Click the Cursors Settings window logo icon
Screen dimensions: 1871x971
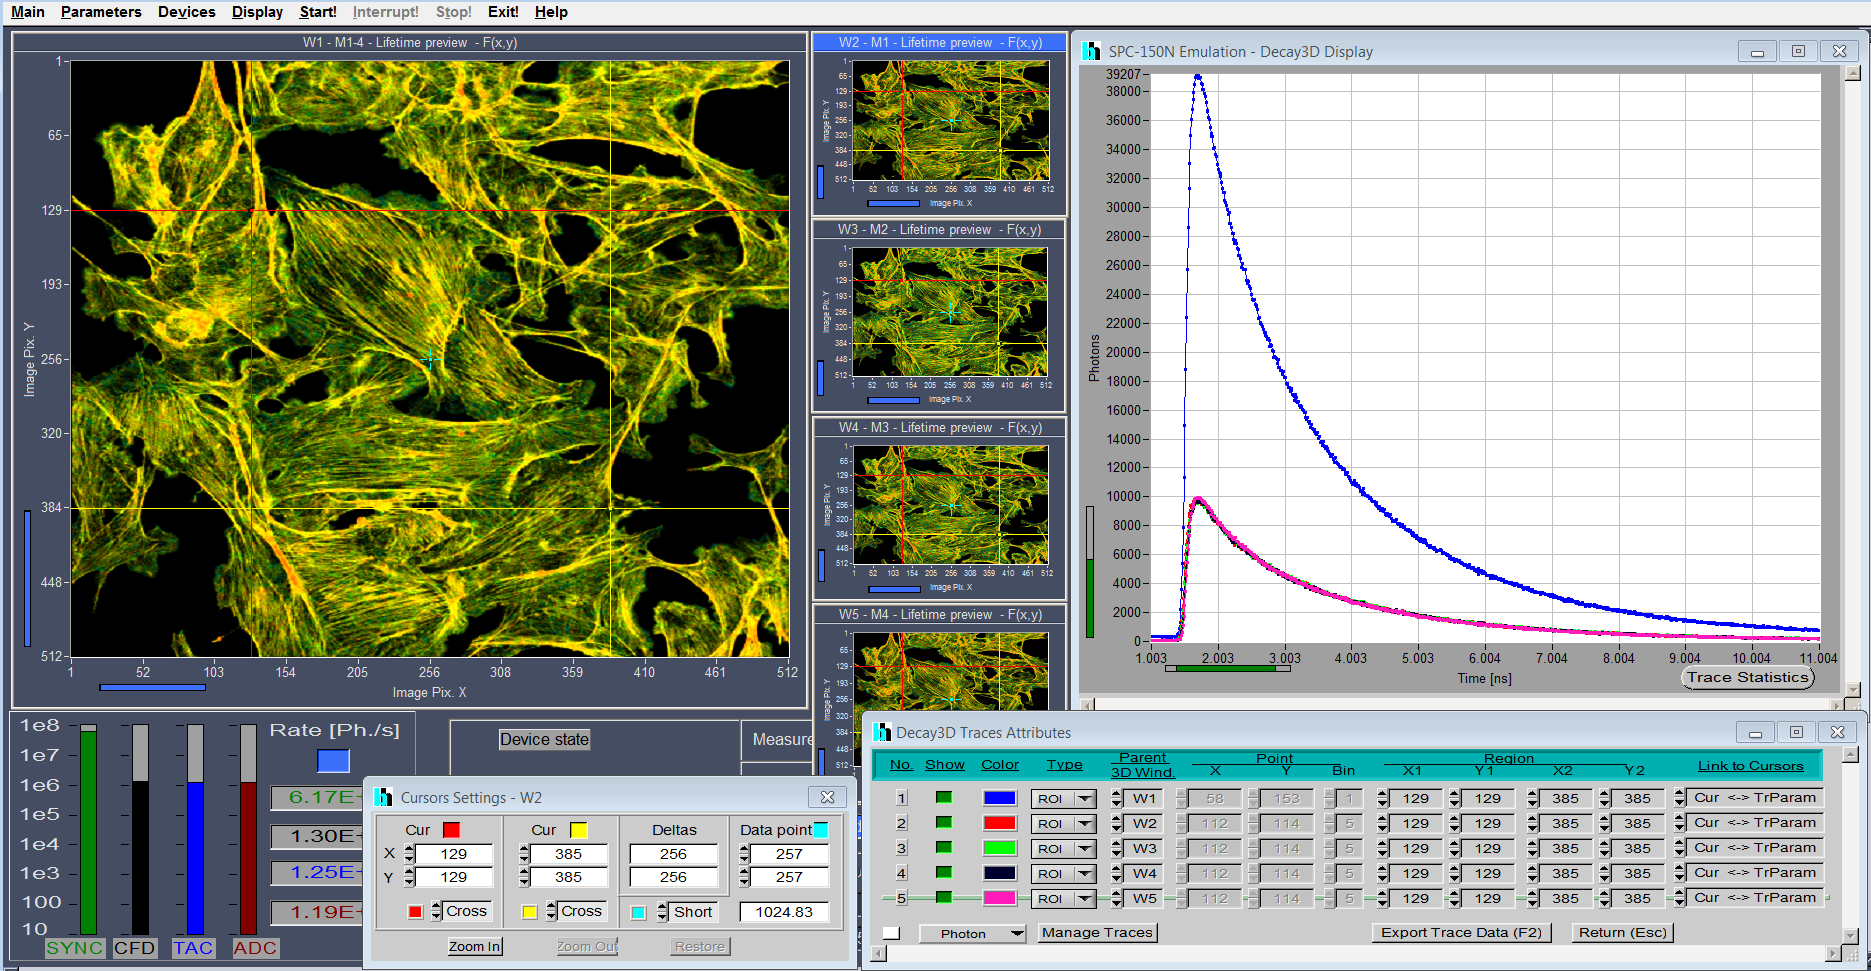383,797
